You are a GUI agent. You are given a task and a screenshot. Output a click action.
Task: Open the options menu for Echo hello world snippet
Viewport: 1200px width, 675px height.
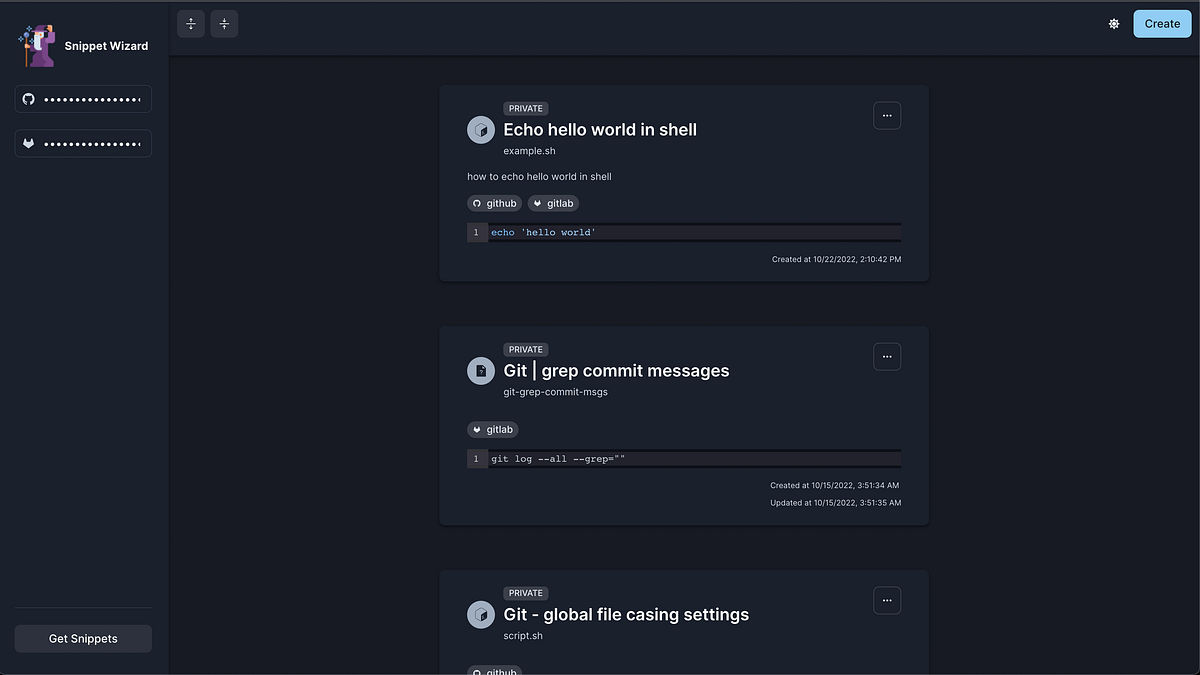887,115
